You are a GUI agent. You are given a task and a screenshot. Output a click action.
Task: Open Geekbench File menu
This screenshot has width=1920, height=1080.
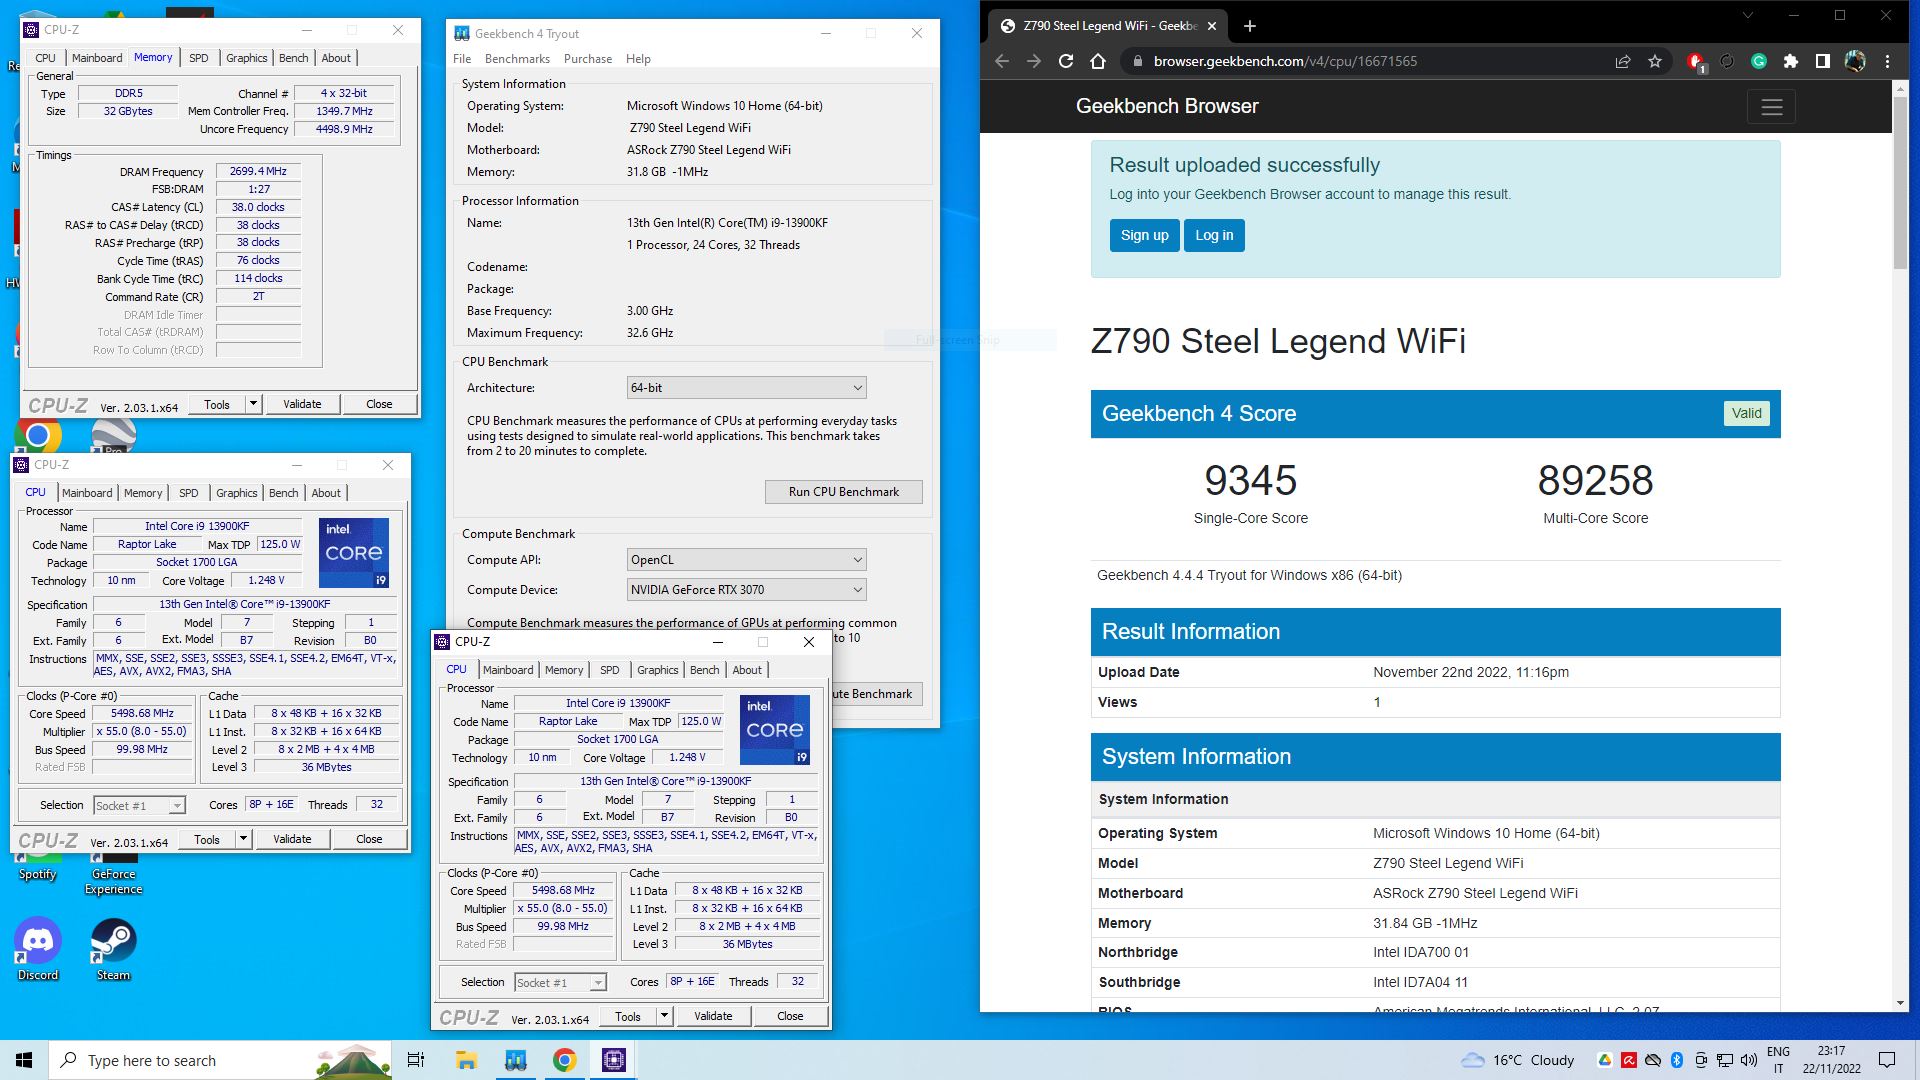click(462, 59)
